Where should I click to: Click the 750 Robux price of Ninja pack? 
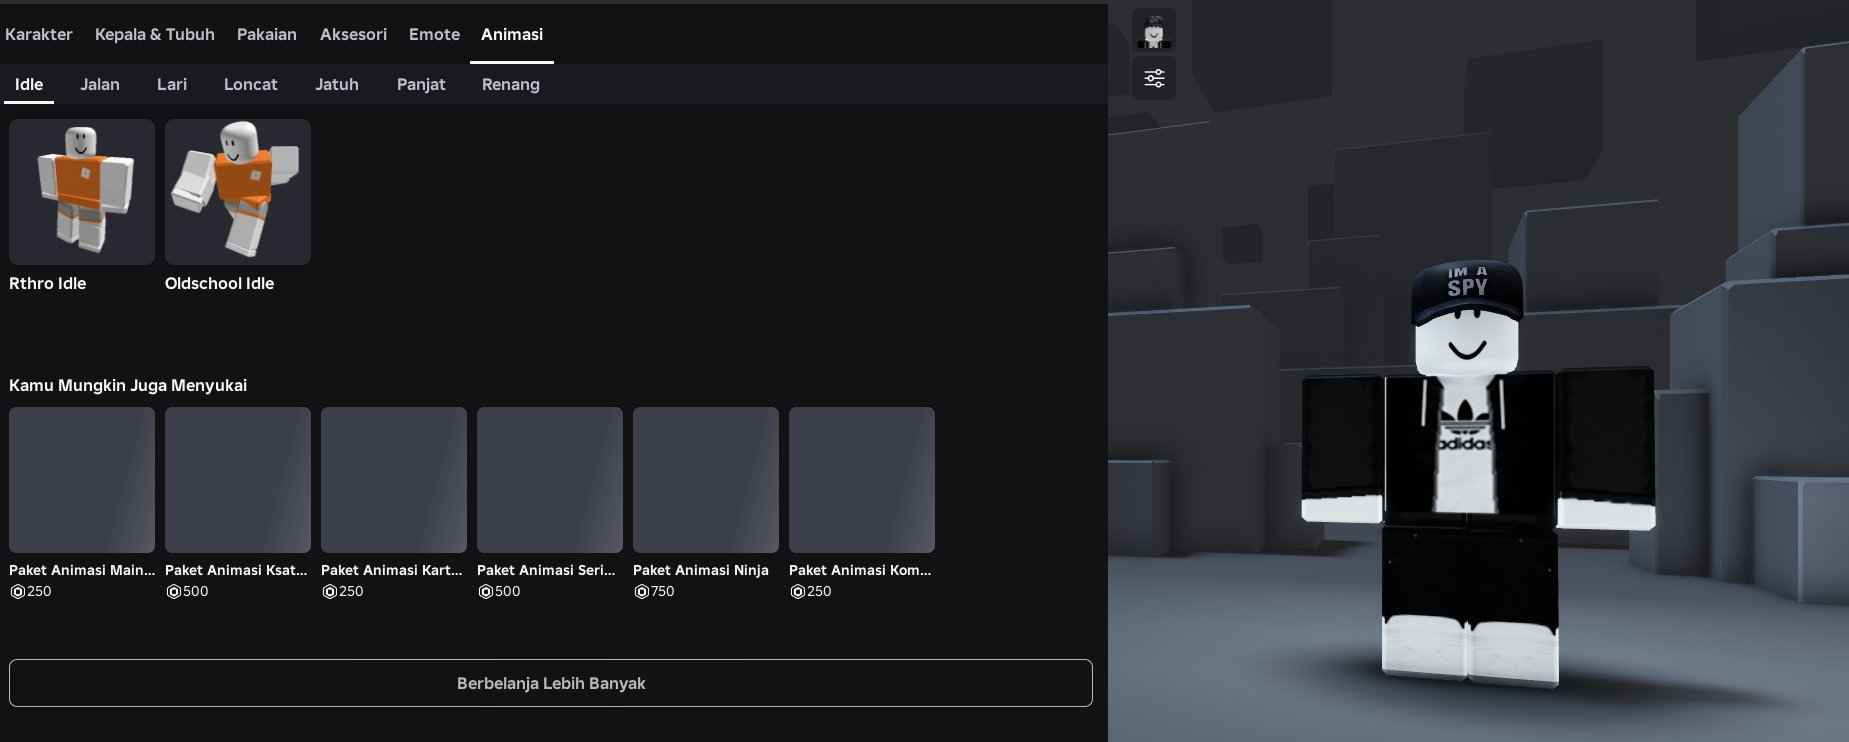(x=654, y=591)
